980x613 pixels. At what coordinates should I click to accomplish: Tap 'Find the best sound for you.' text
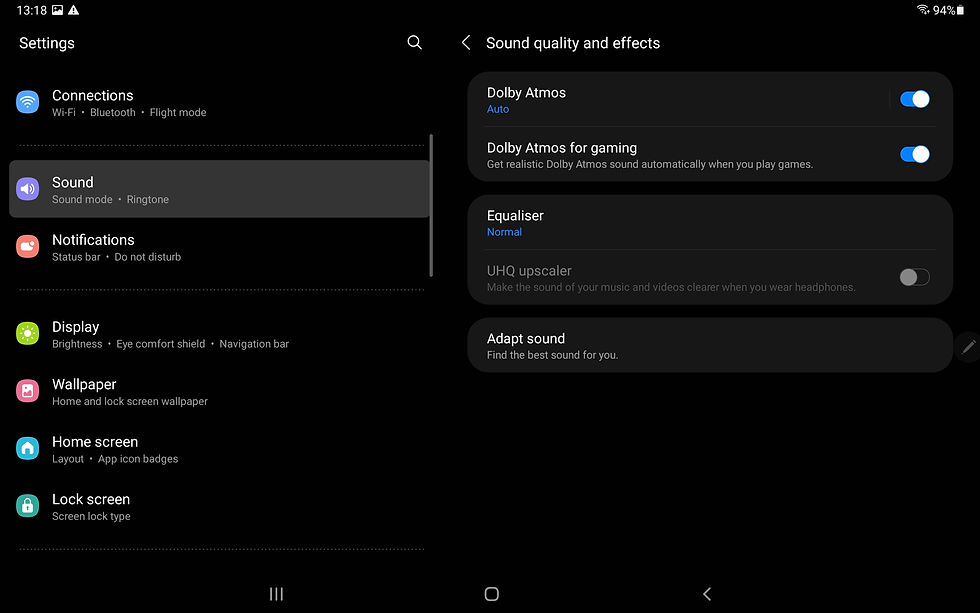click(x=552, y=355)
